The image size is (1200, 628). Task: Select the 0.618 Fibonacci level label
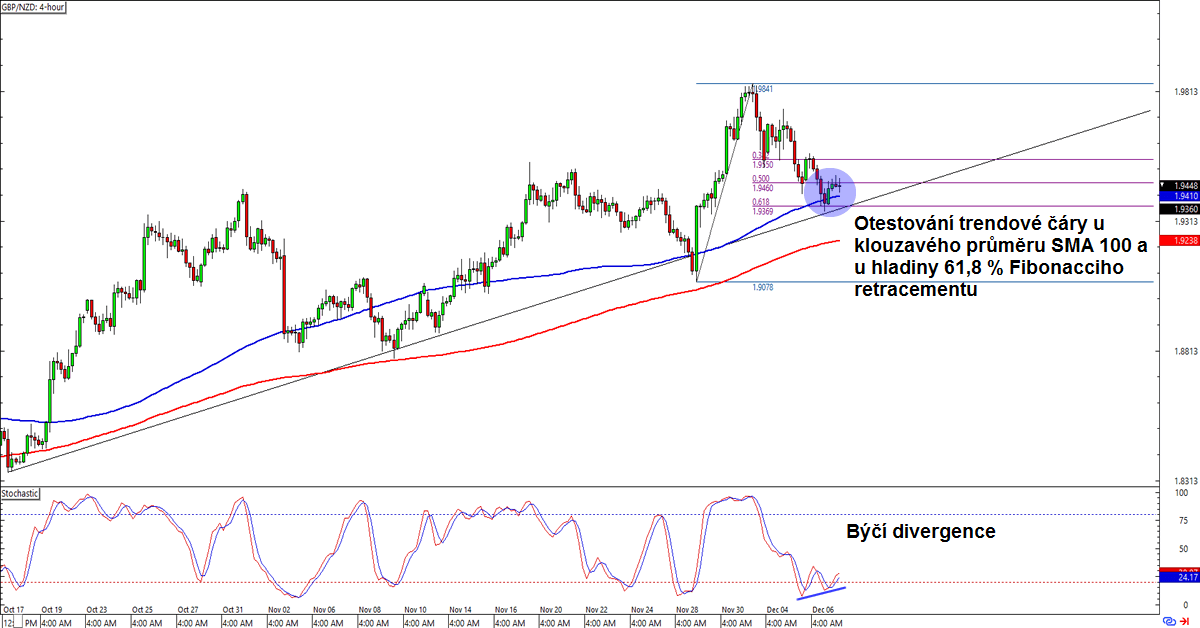760,202
